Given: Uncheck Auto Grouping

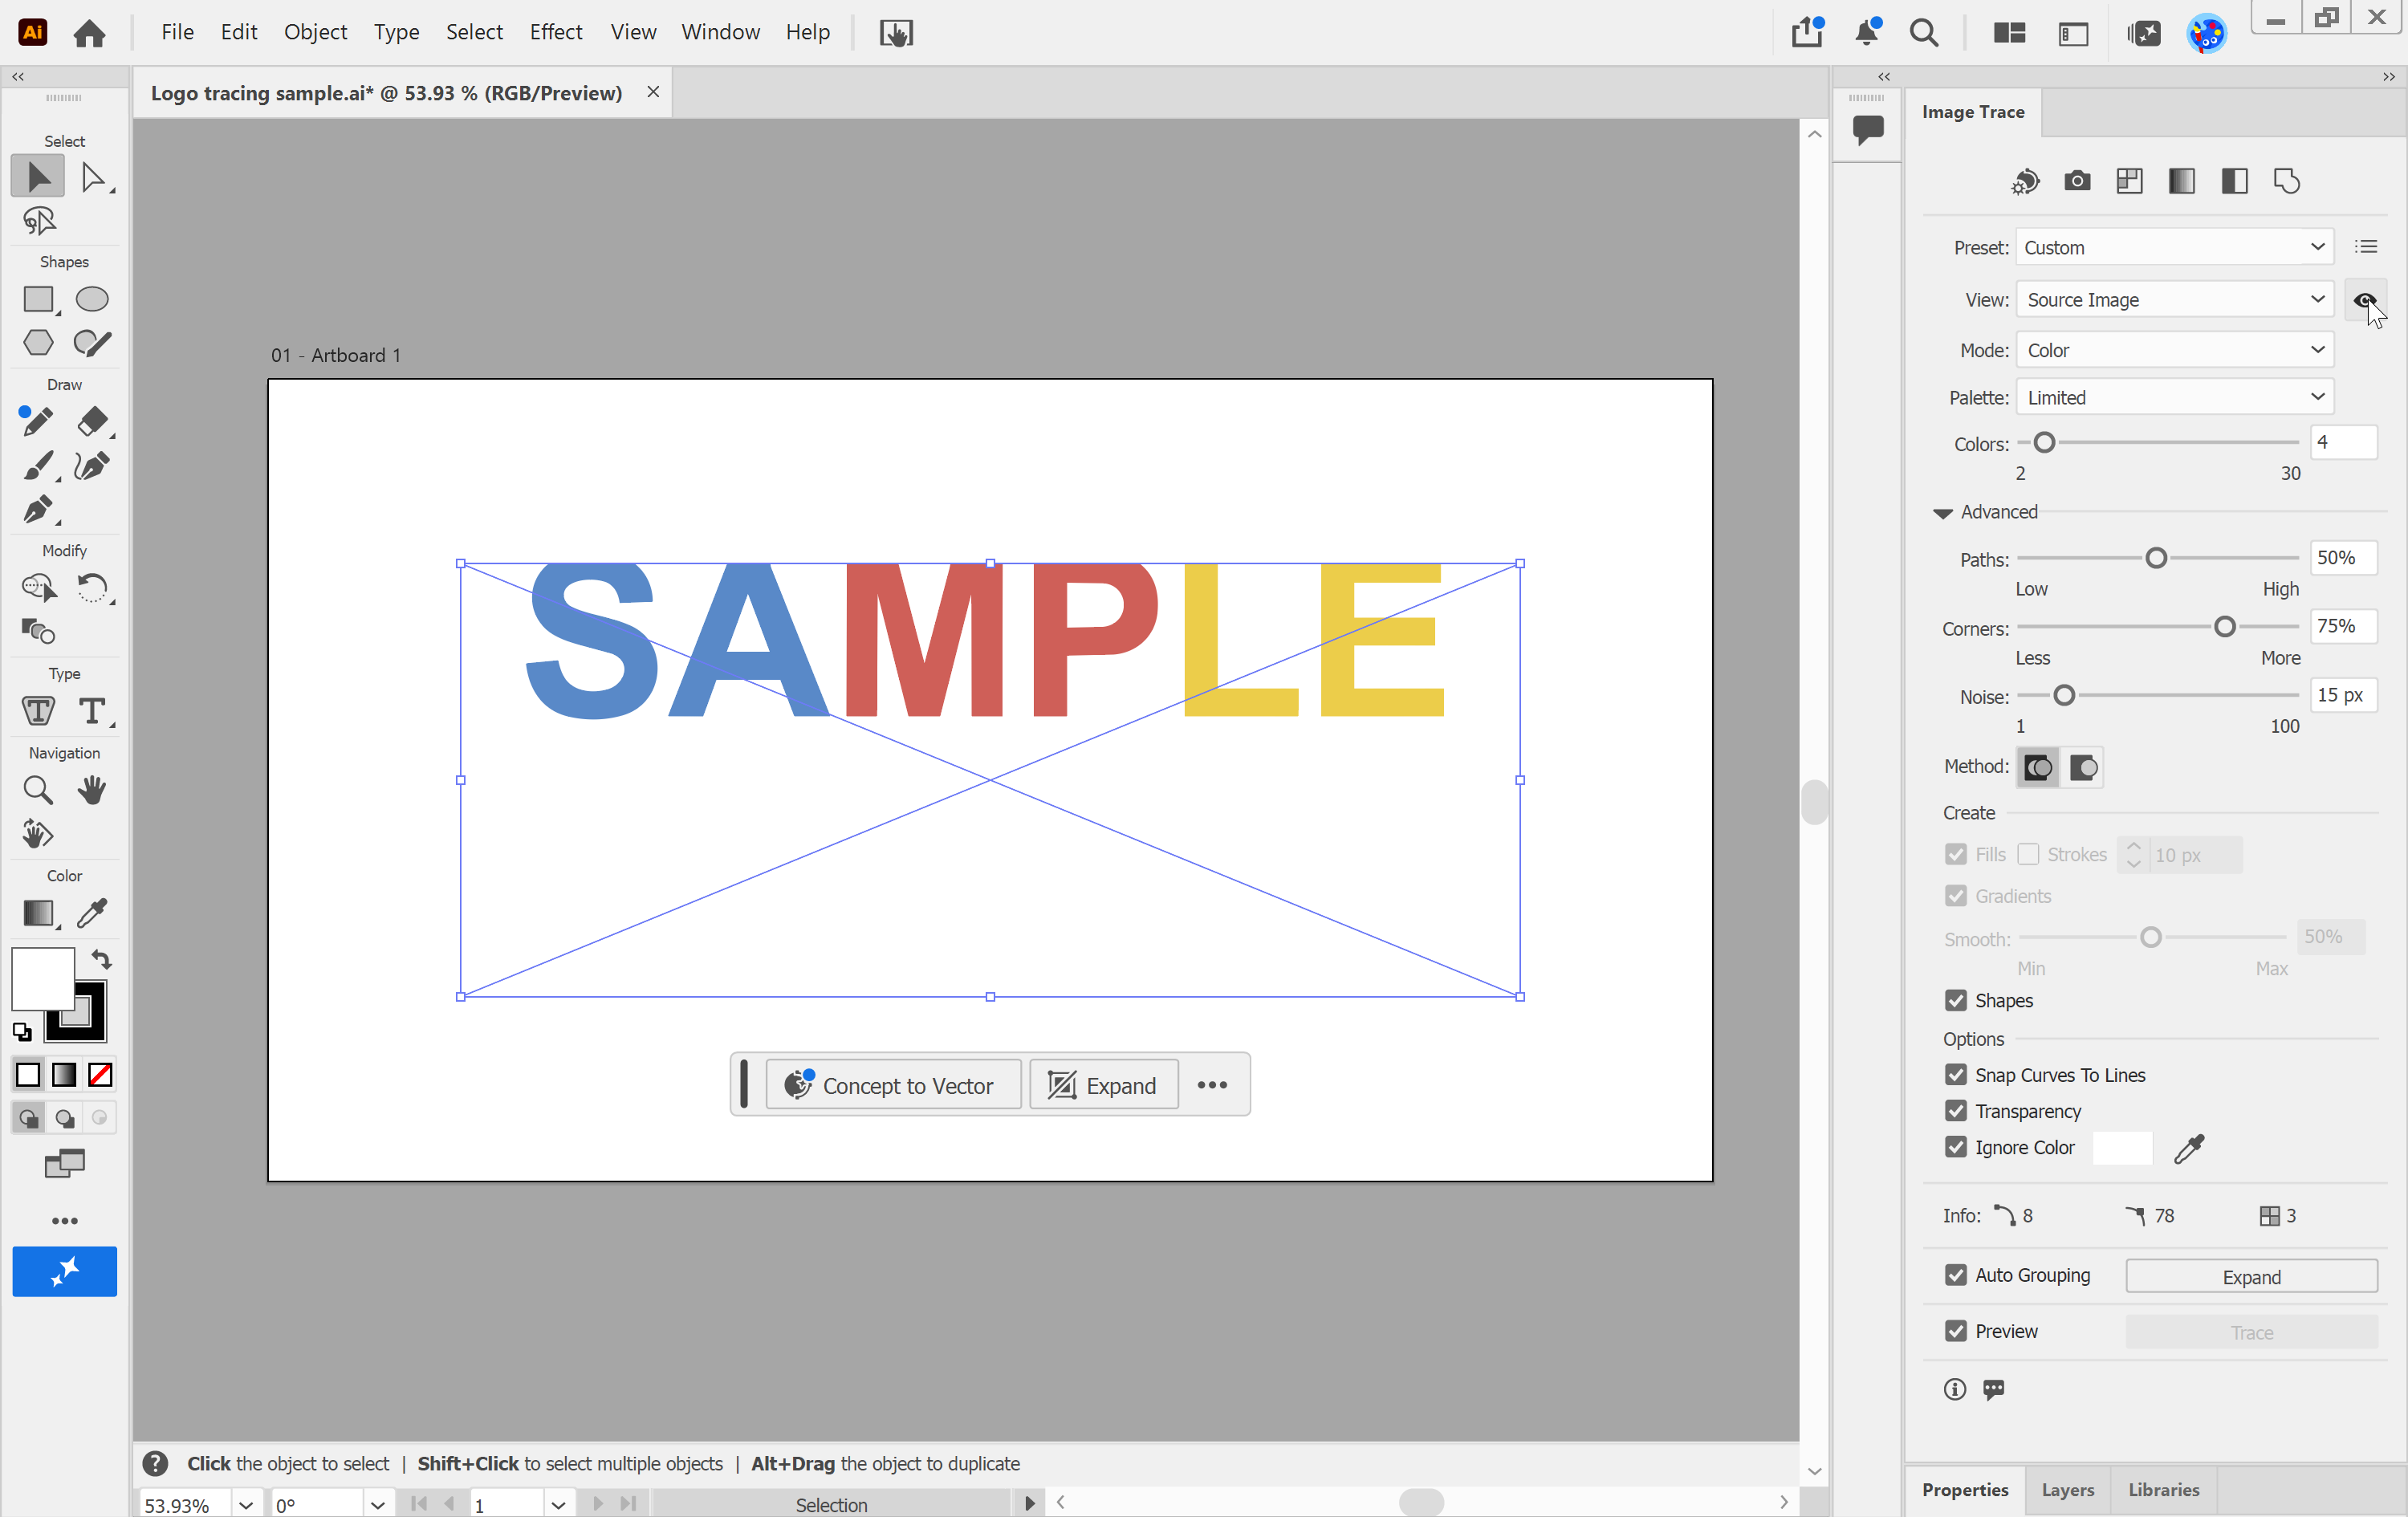Looking at the screenshot, I should coord(1956,1275).
